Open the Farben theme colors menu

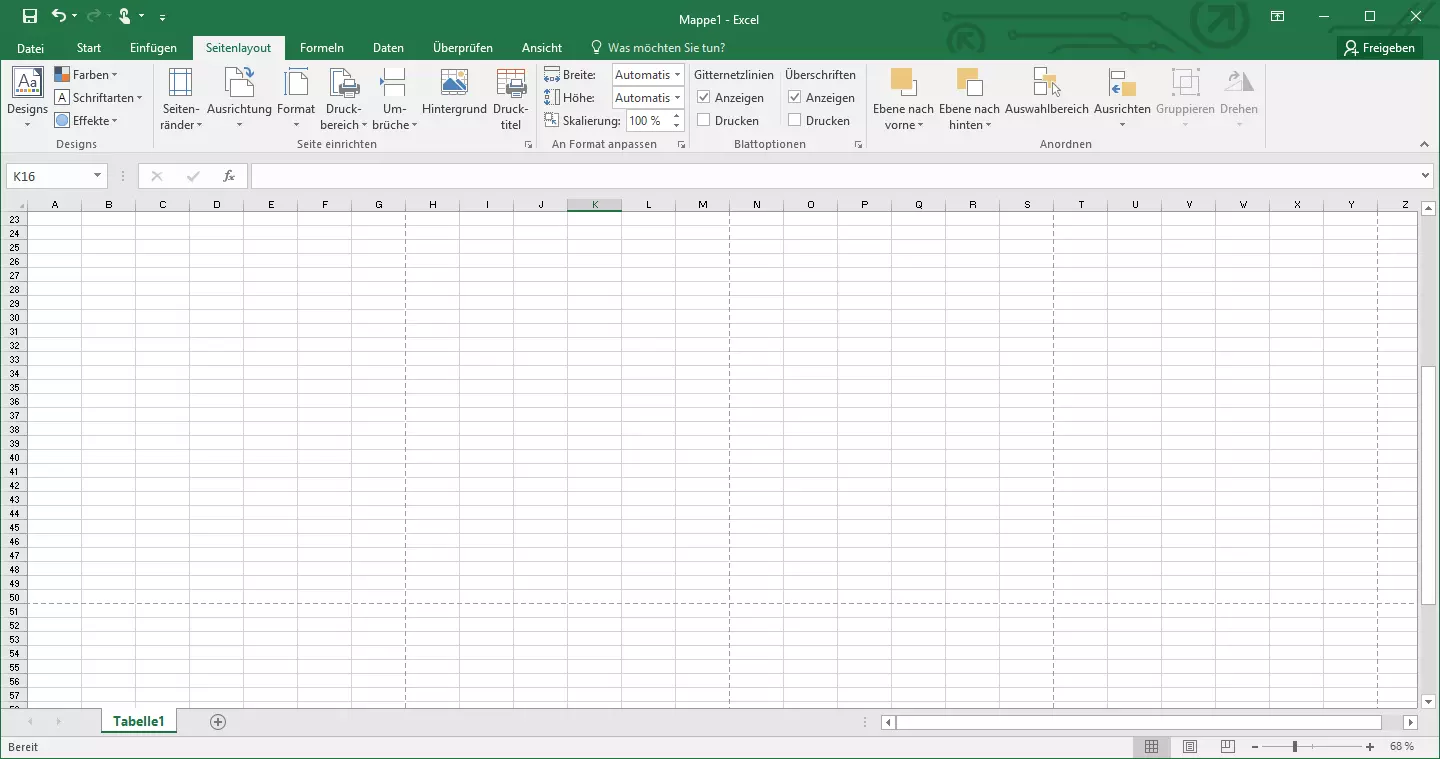[86, 75]
